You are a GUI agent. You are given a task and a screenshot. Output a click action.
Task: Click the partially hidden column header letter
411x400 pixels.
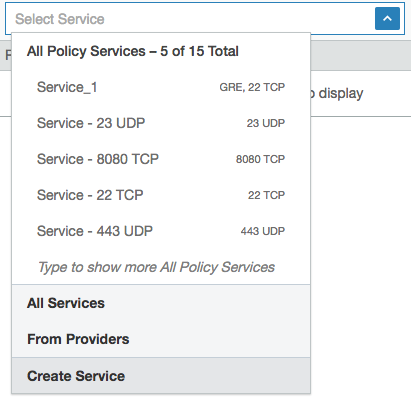click(8, 55)
